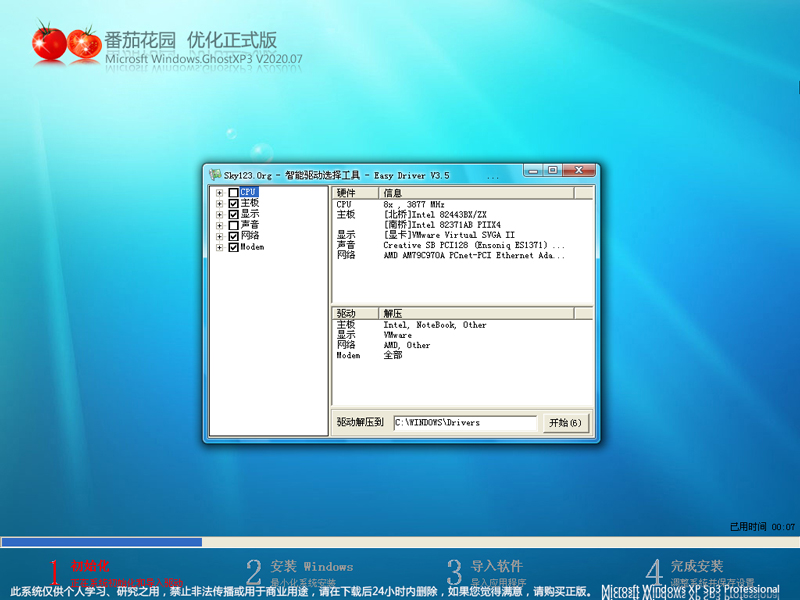Expand the 网络 tree node

click(218, 235)
